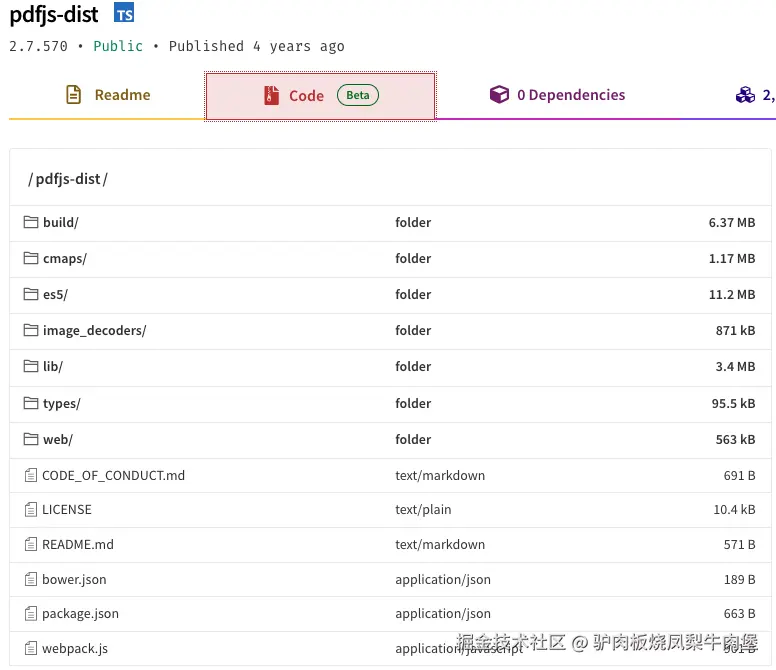Open the README.md file
Screen dimensions: 776x670
coord(78,544)
